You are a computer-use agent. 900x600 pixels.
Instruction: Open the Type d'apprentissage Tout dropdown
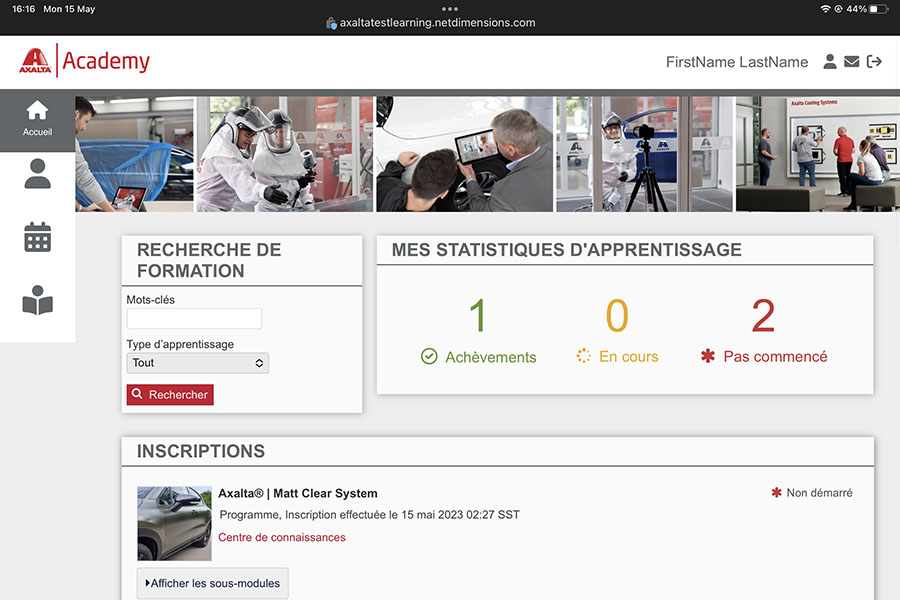coord(197,363)
